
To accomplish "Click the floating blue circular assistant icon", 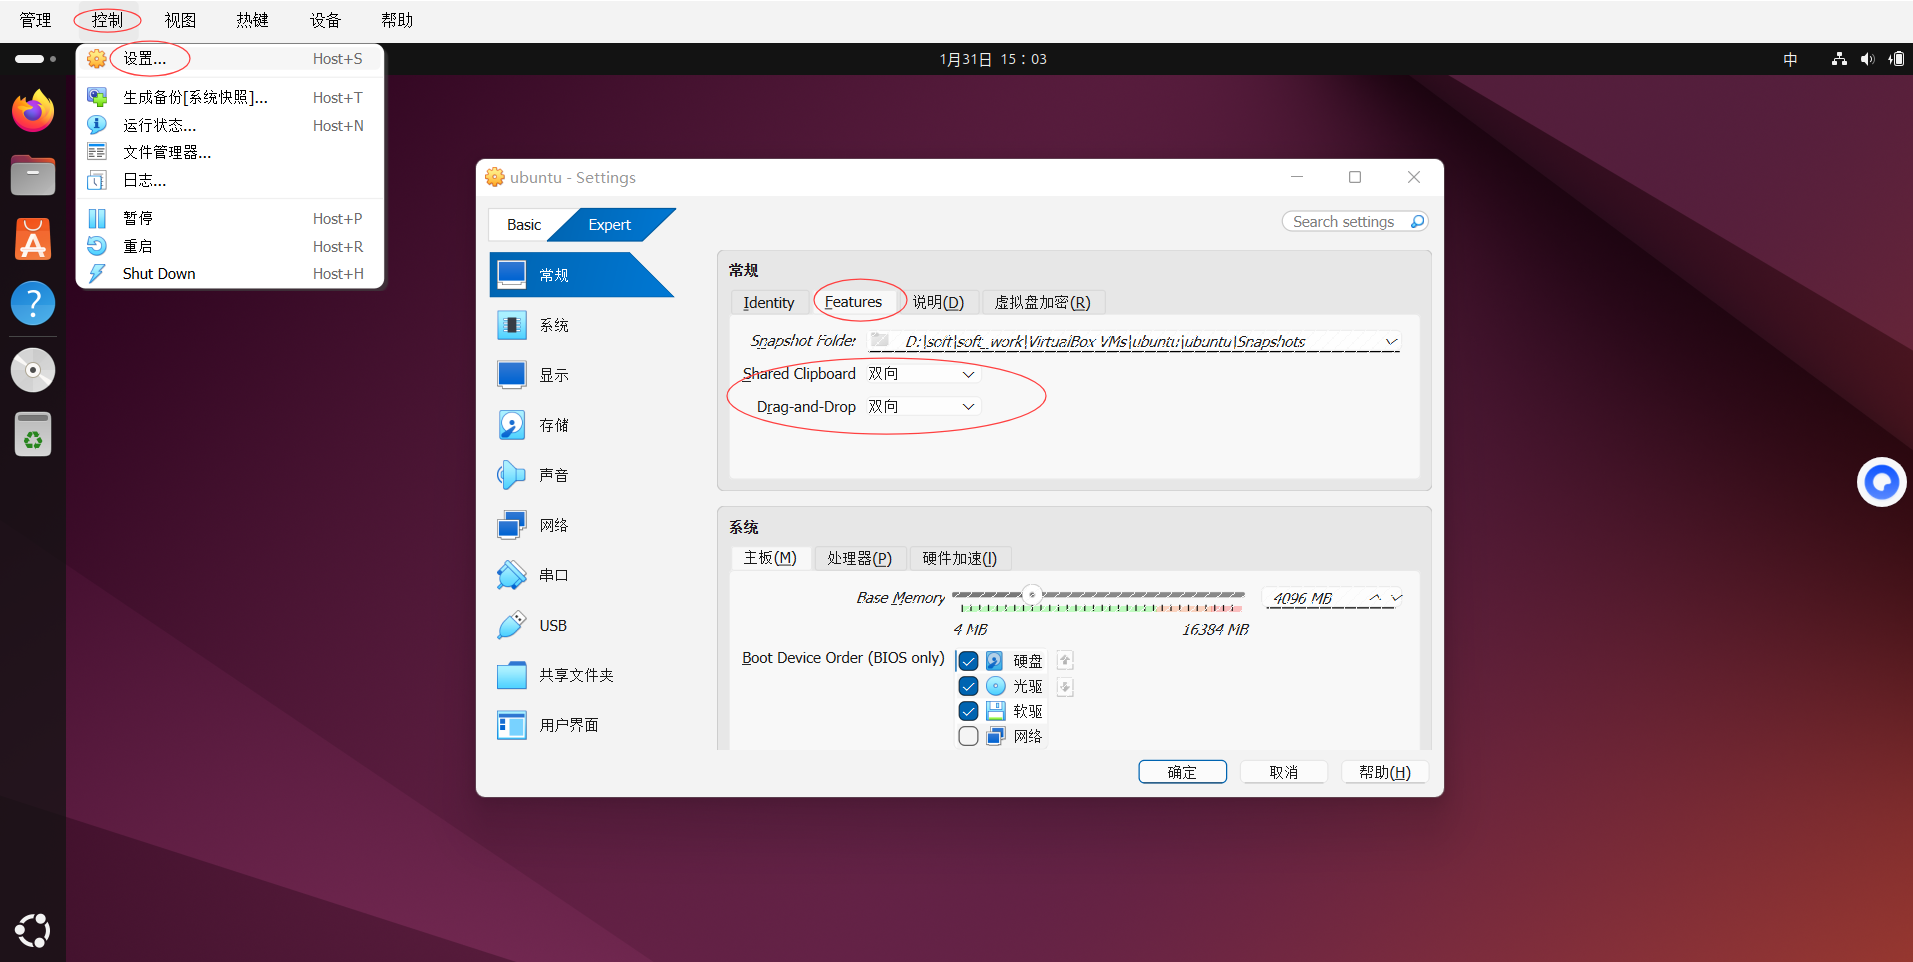I will coord(1882,482).
